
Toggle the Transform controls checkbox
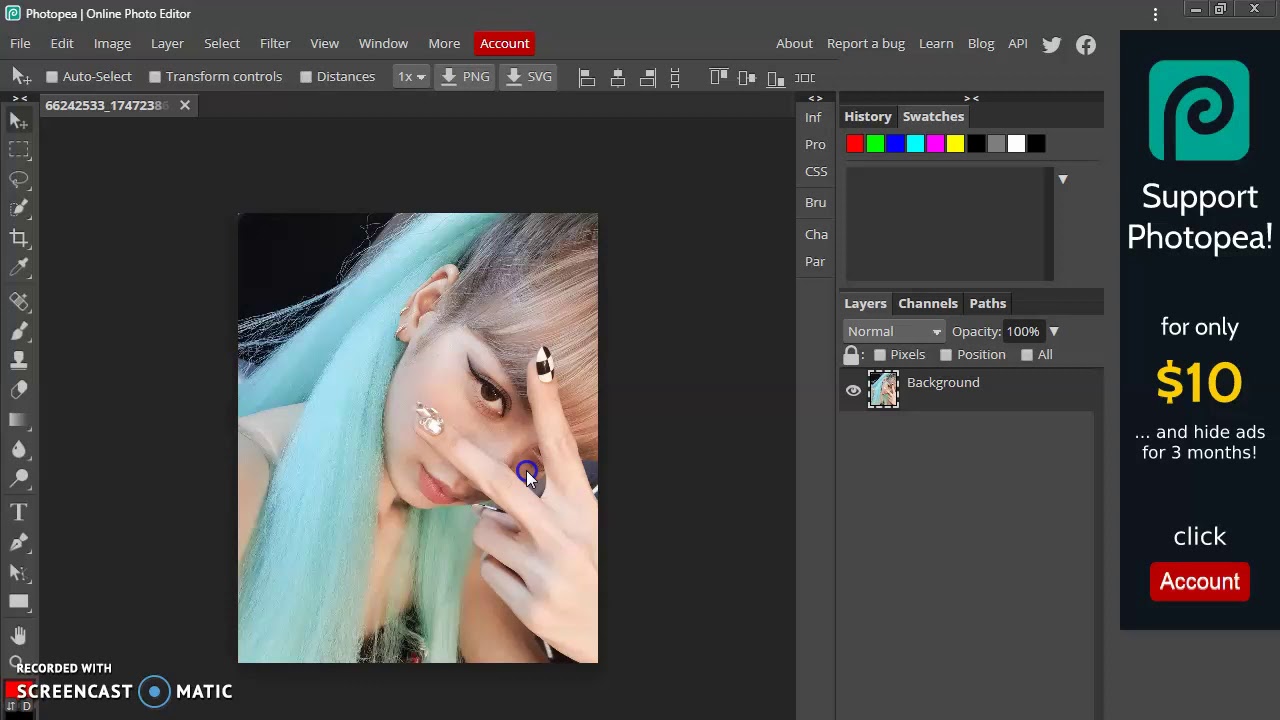point(155,77)
